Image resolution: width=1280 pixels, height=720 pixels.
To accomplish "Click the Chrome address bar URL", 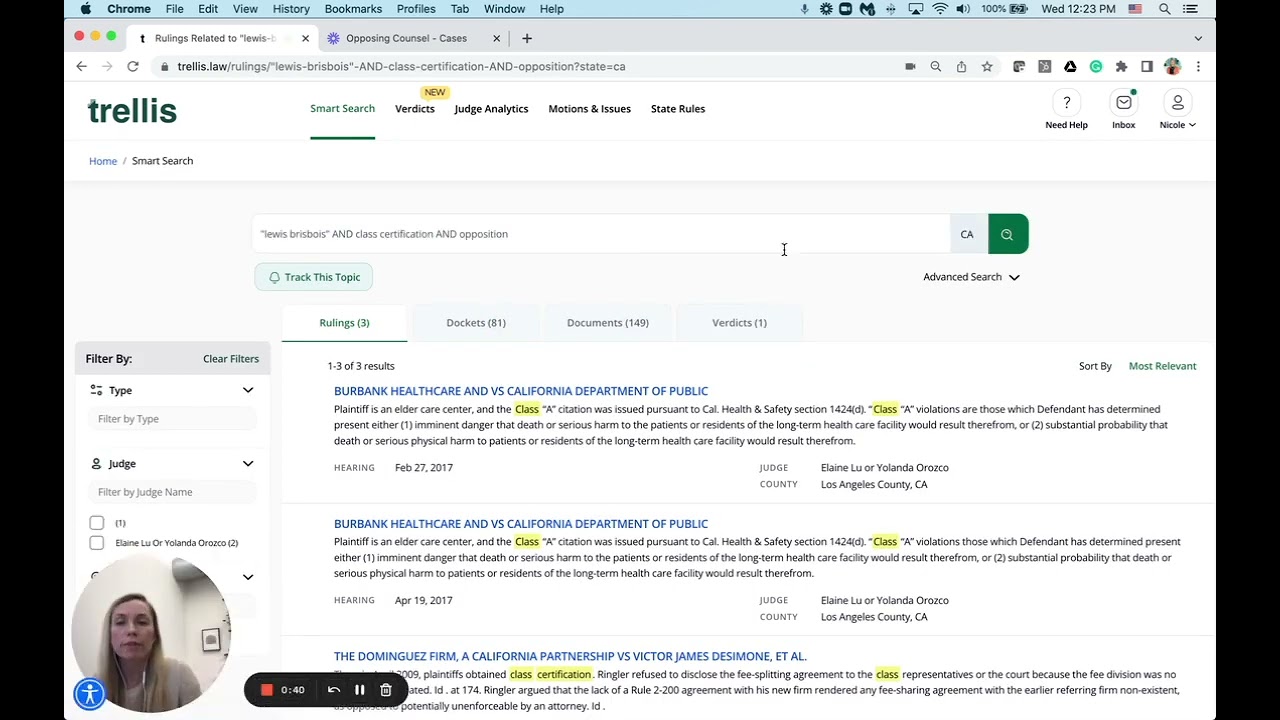I will [x=401, y=66].
